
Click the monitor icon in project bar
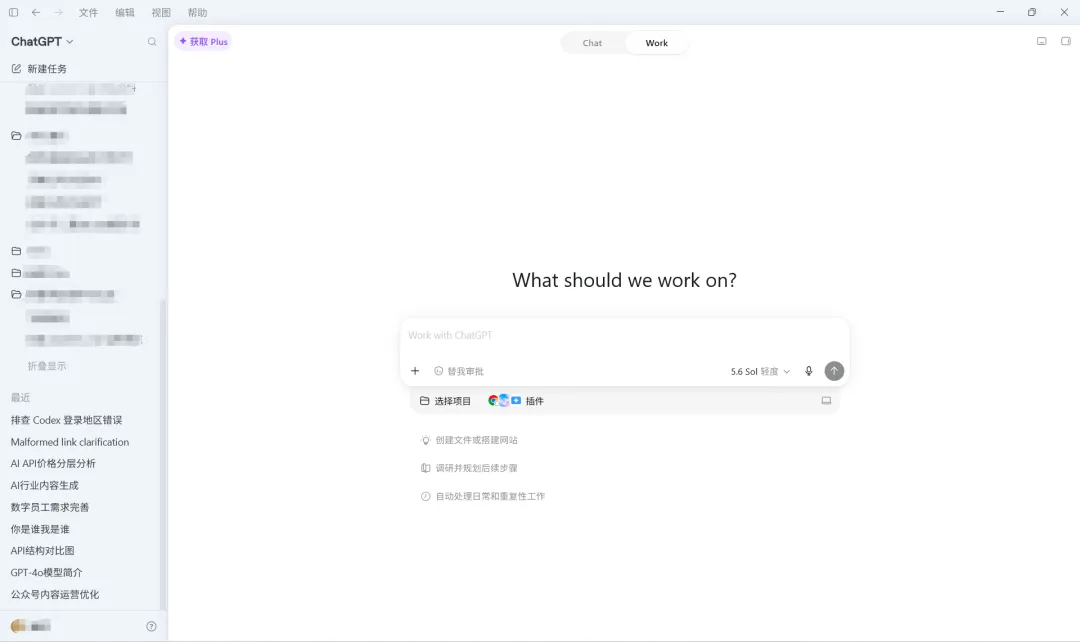[826, 400]
